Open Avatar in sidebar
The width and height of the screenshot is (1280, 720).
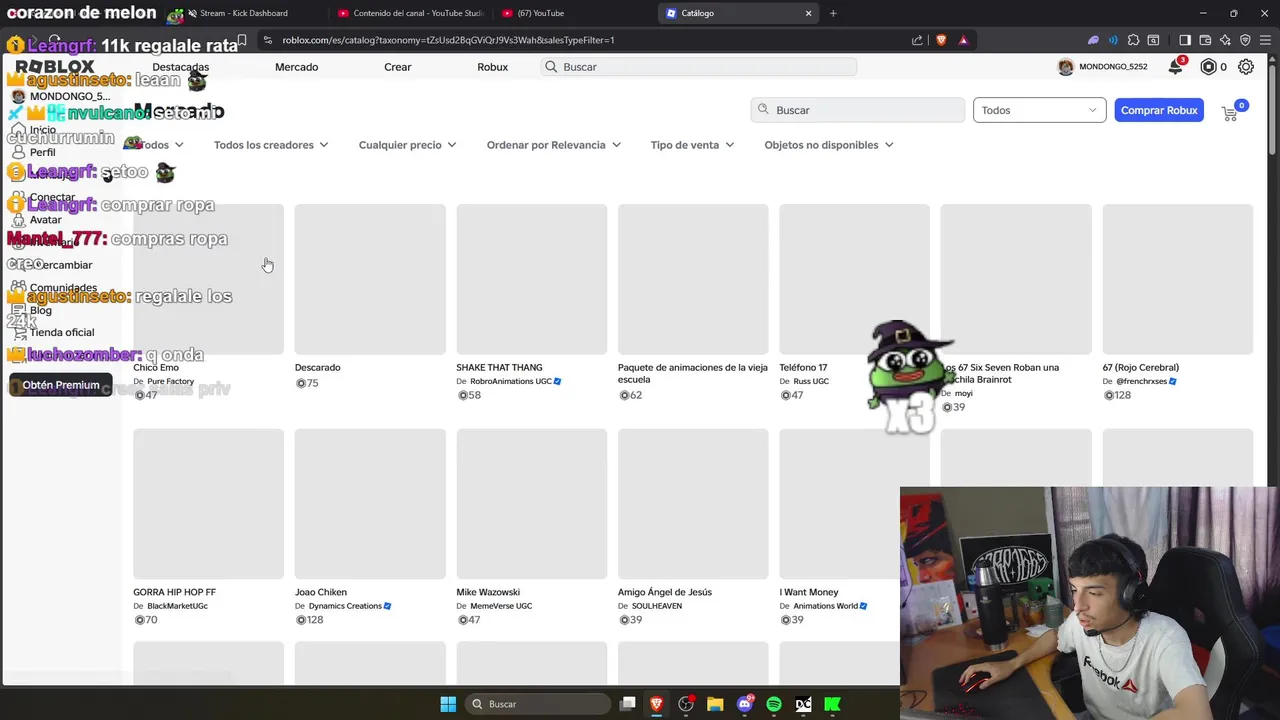(46, 220)
